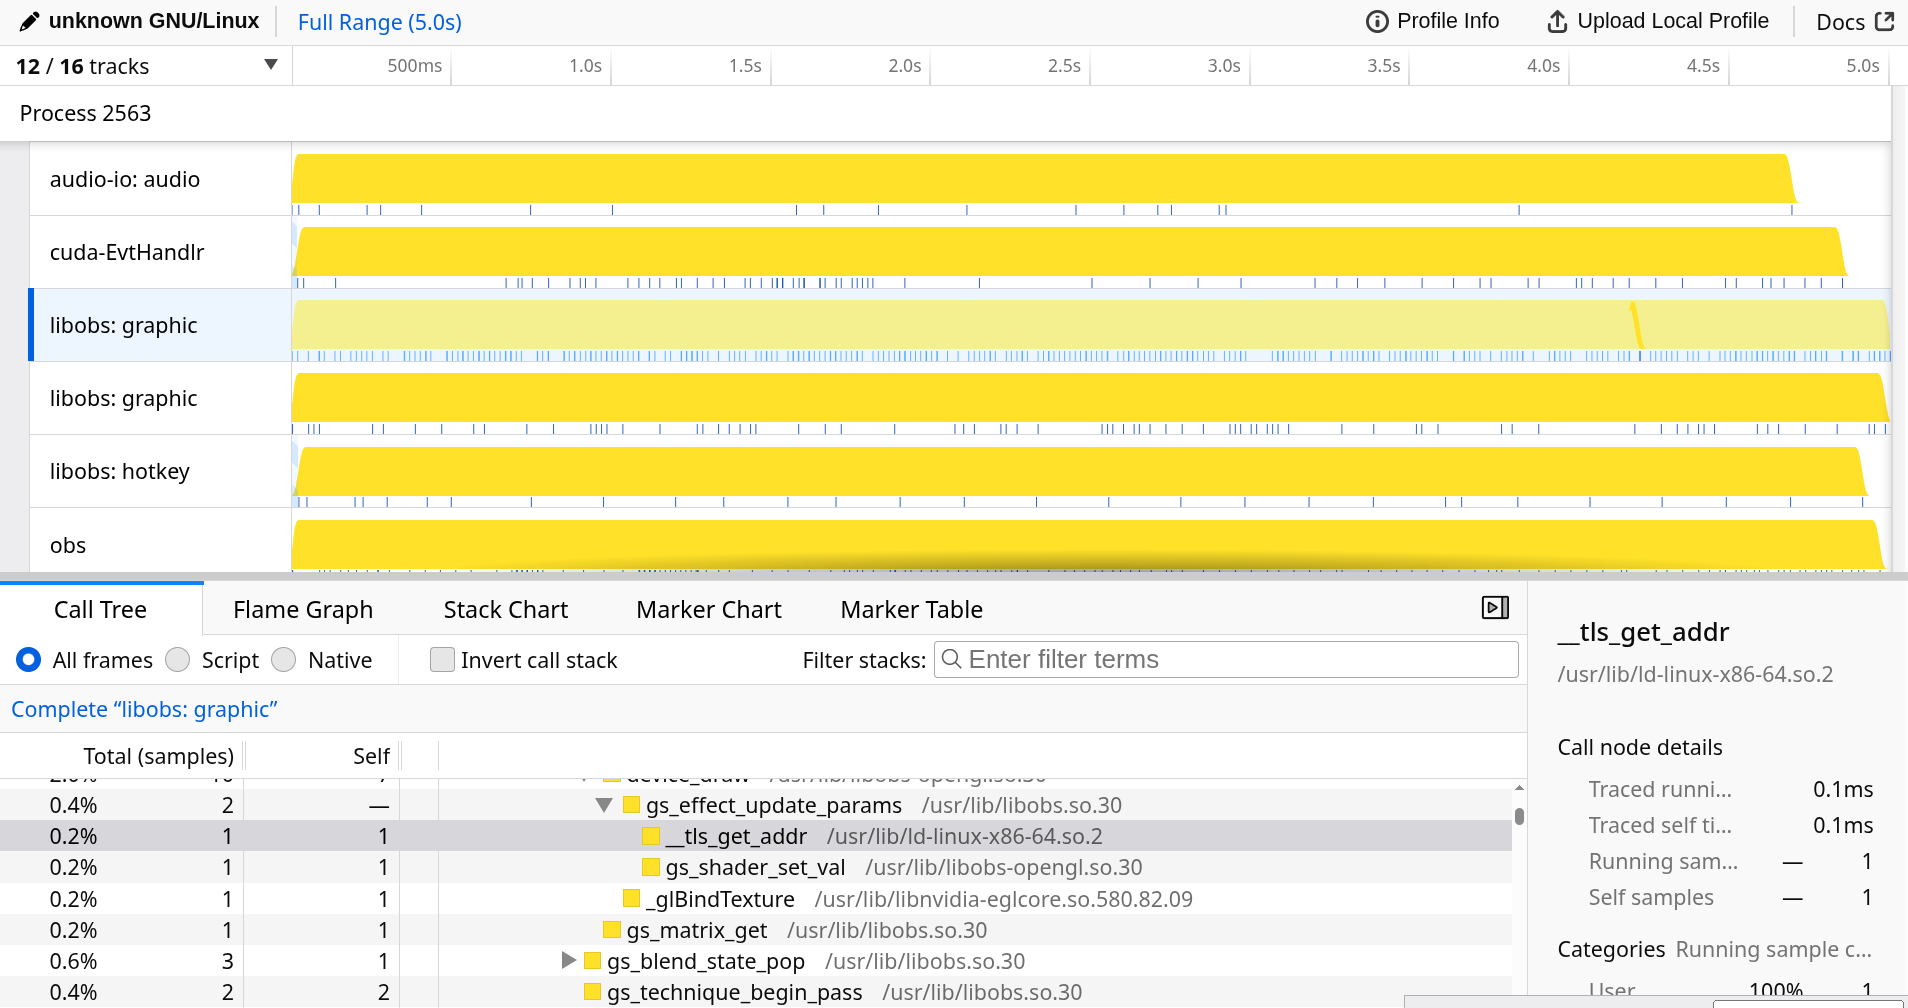
Task: Select the gs_matrix_get call tree row
Action: [x=756, y=930]
